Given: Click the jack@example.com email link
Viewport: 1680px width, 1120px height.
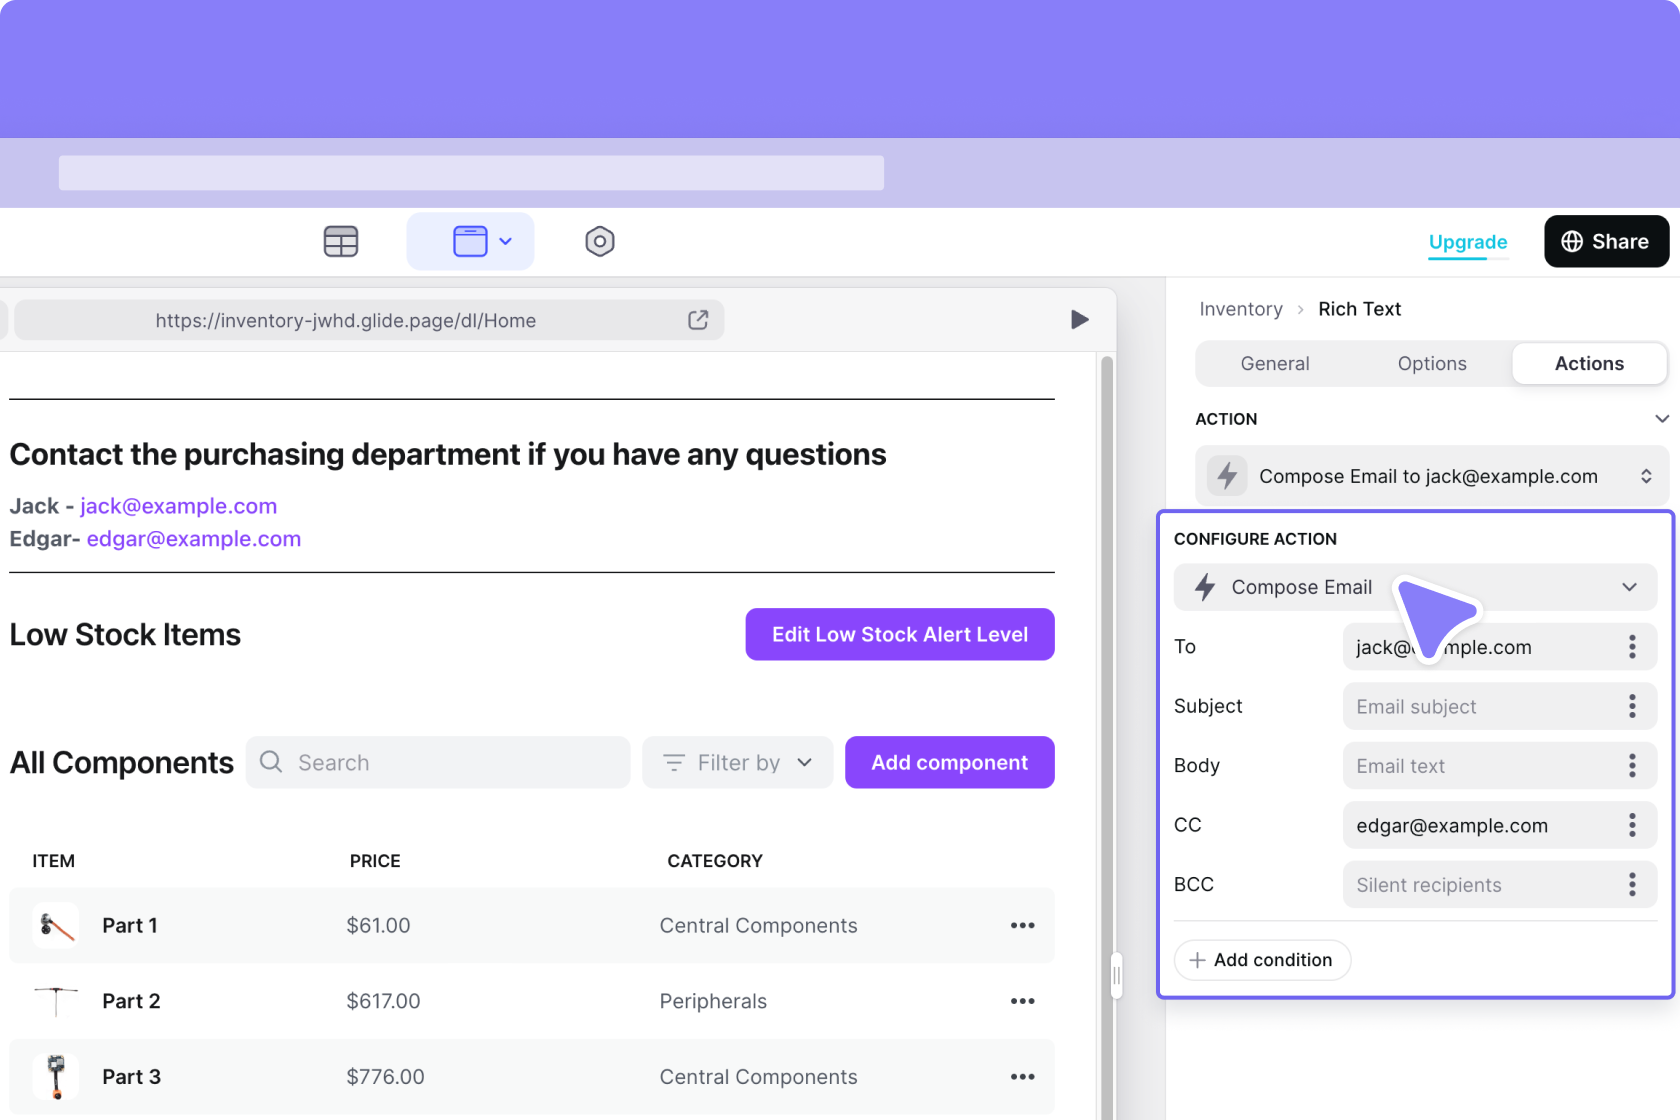Looking at the screenshot, I should coord(178,506).
